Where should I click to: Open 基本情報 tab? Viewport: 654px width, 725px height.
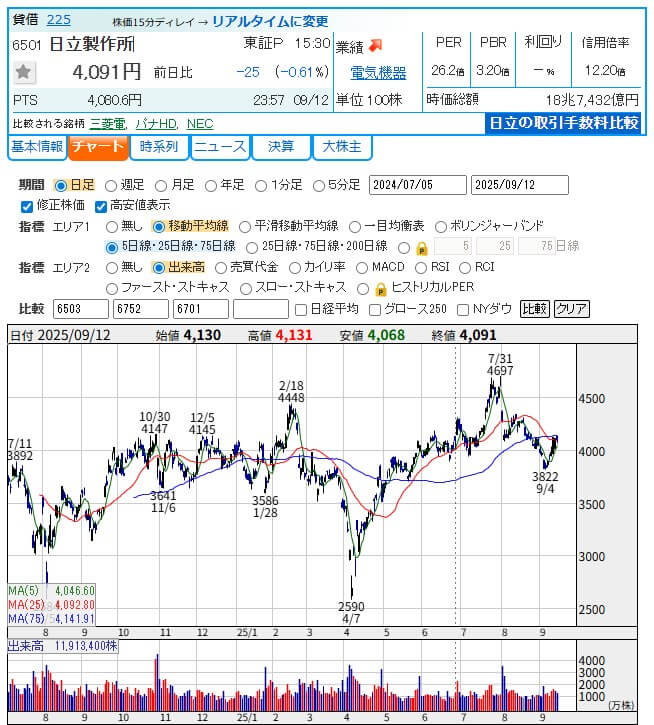(37, 147)
